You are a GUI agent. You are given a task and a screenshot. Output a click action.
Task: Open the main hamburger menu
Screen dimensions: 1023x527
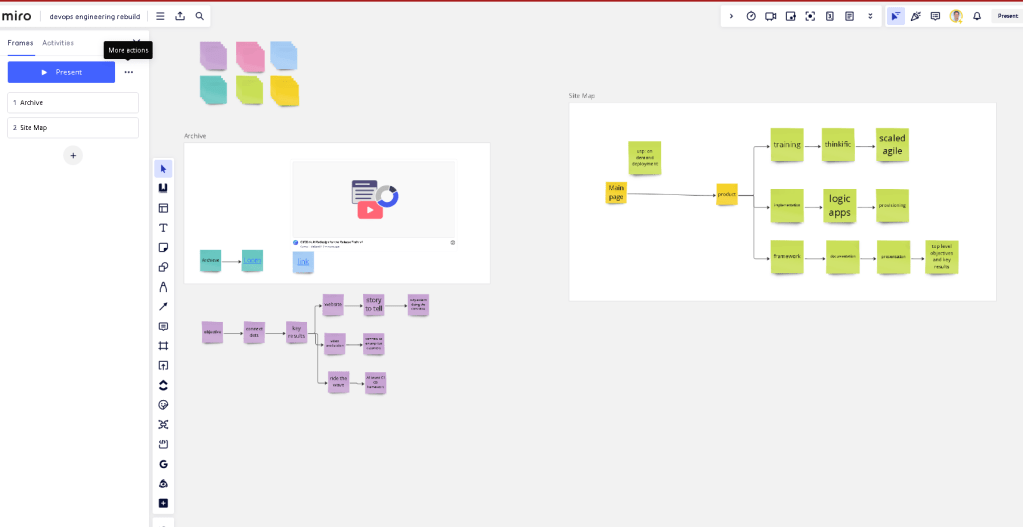click(x=160, y=16)
